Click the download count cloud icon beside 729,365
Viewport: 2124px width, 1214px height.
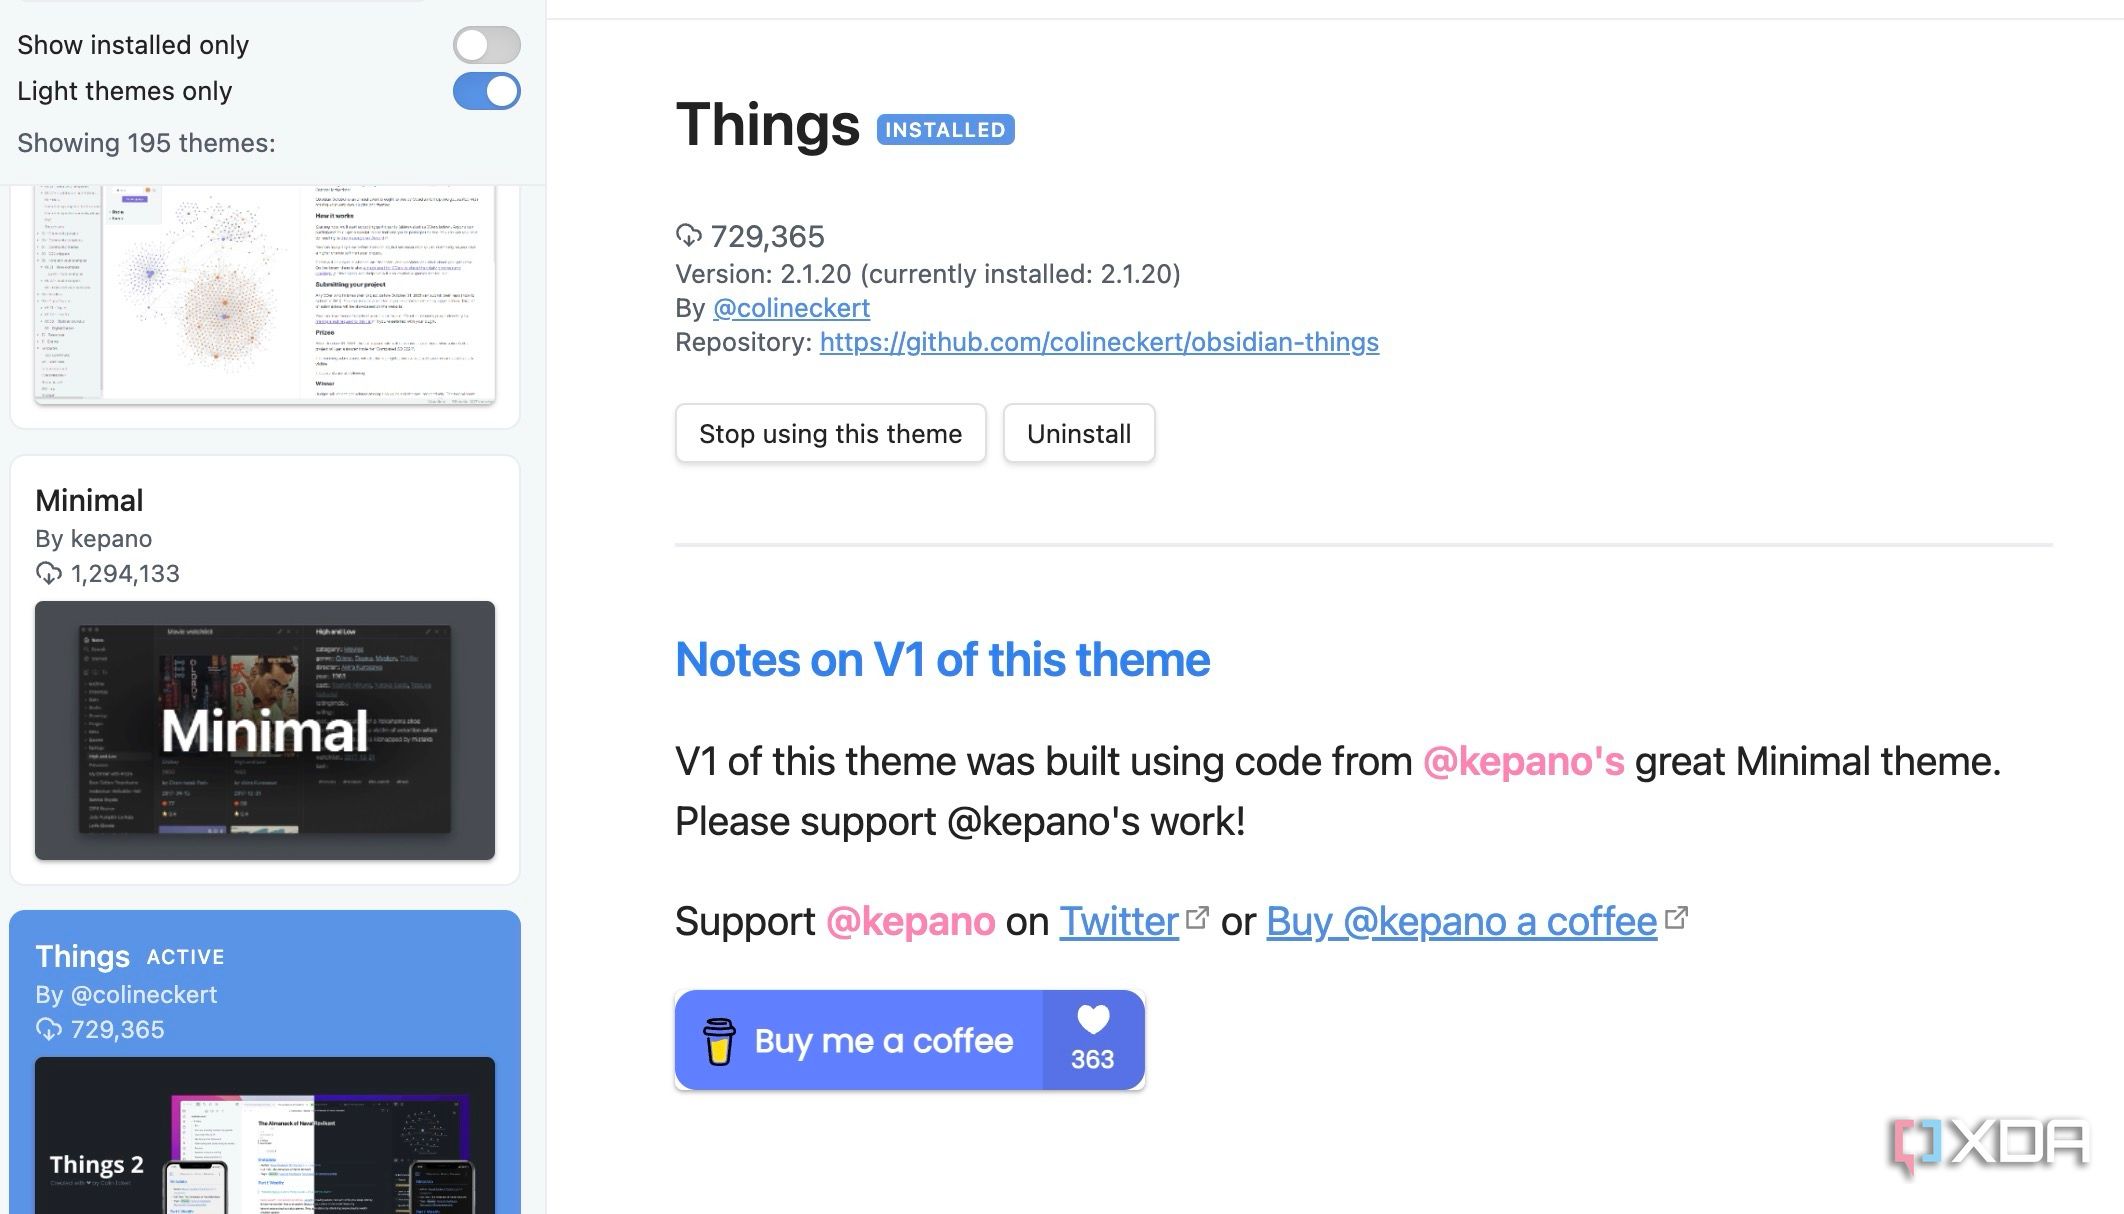coord(689,237)
